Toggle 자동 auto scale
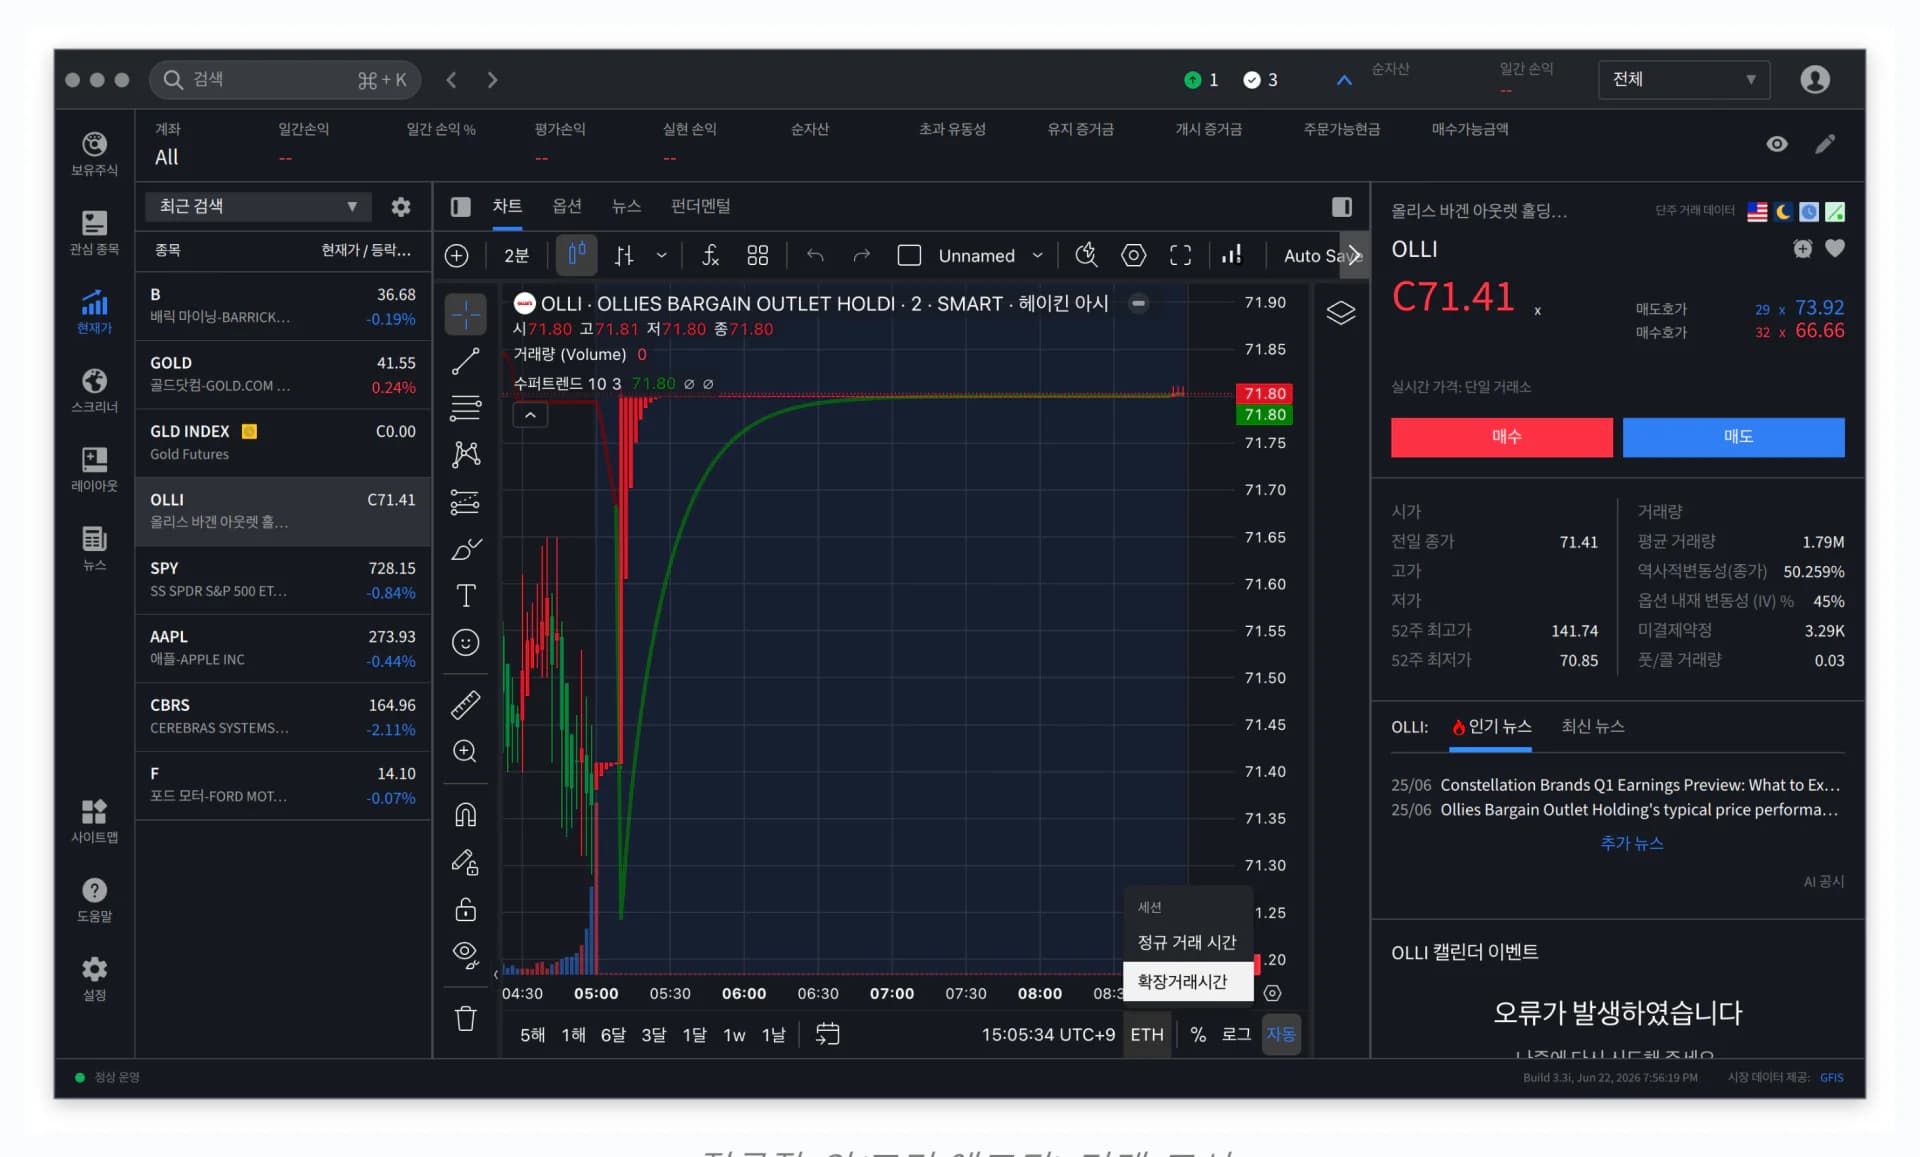Screen dimensions: 1920x1157 point(1281,1035)
